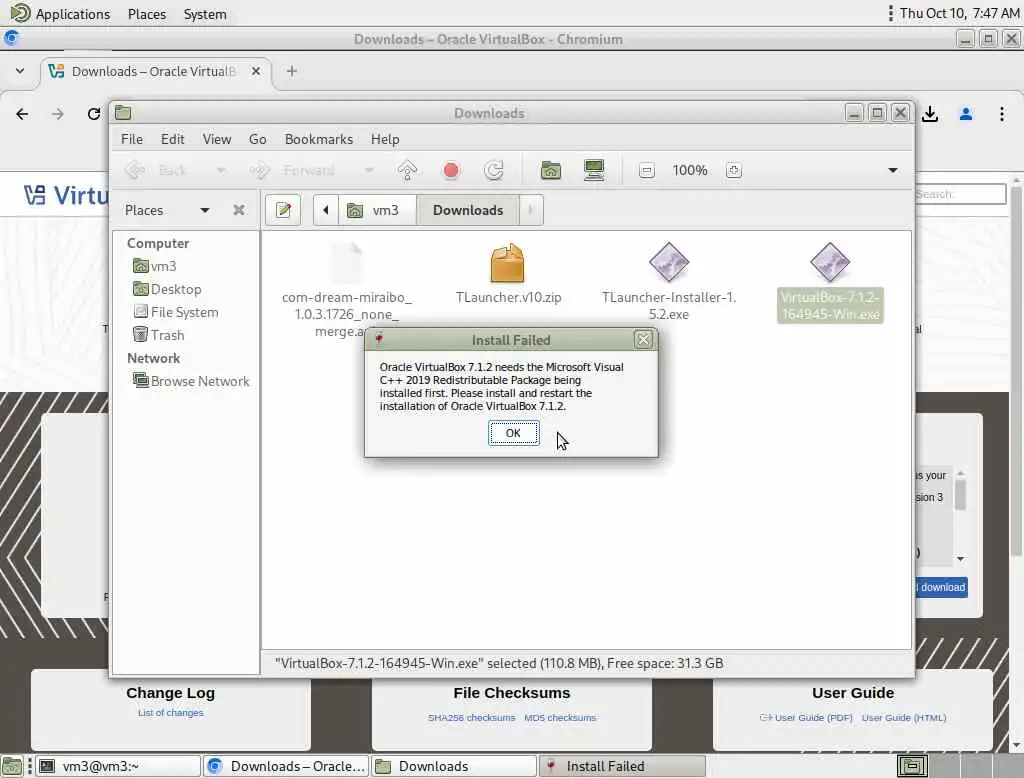Close the Install Failed dialog
1024x778 pixels.
pyautogui.click(x=643, y=340)
